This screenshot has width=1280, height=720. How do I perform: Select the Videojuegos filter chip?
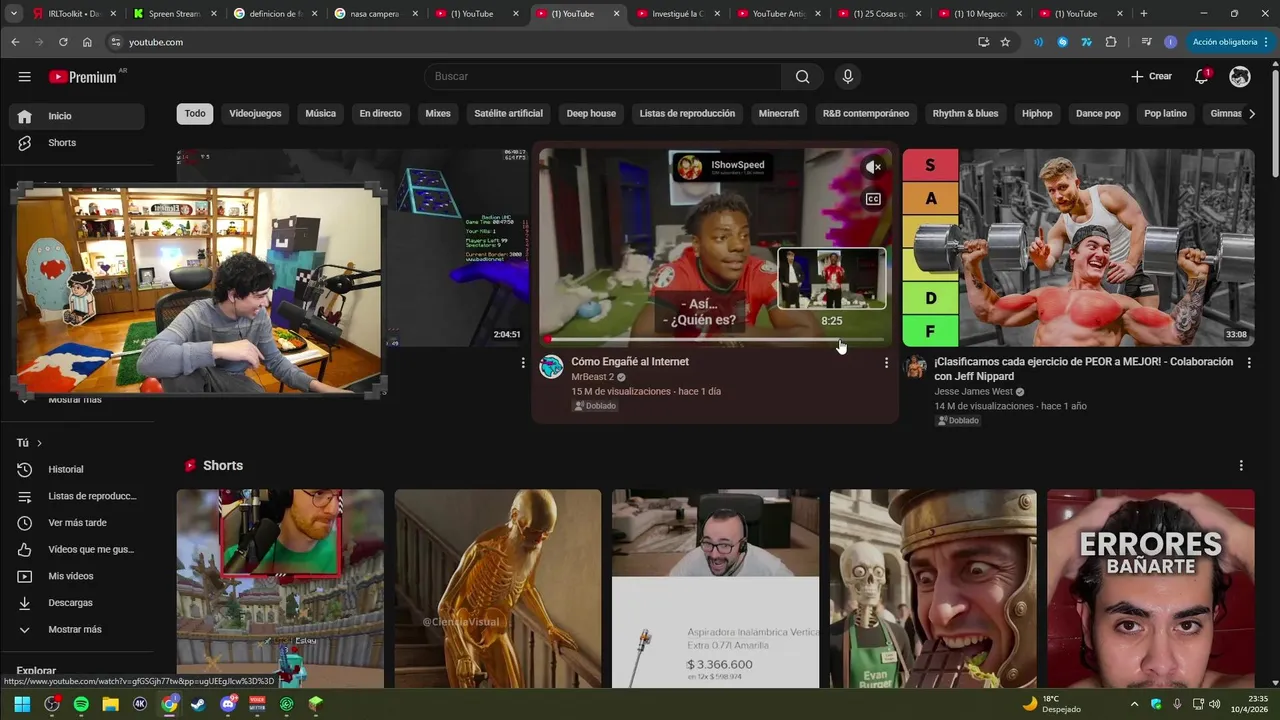pyautogui.click(x=255, y=114)
